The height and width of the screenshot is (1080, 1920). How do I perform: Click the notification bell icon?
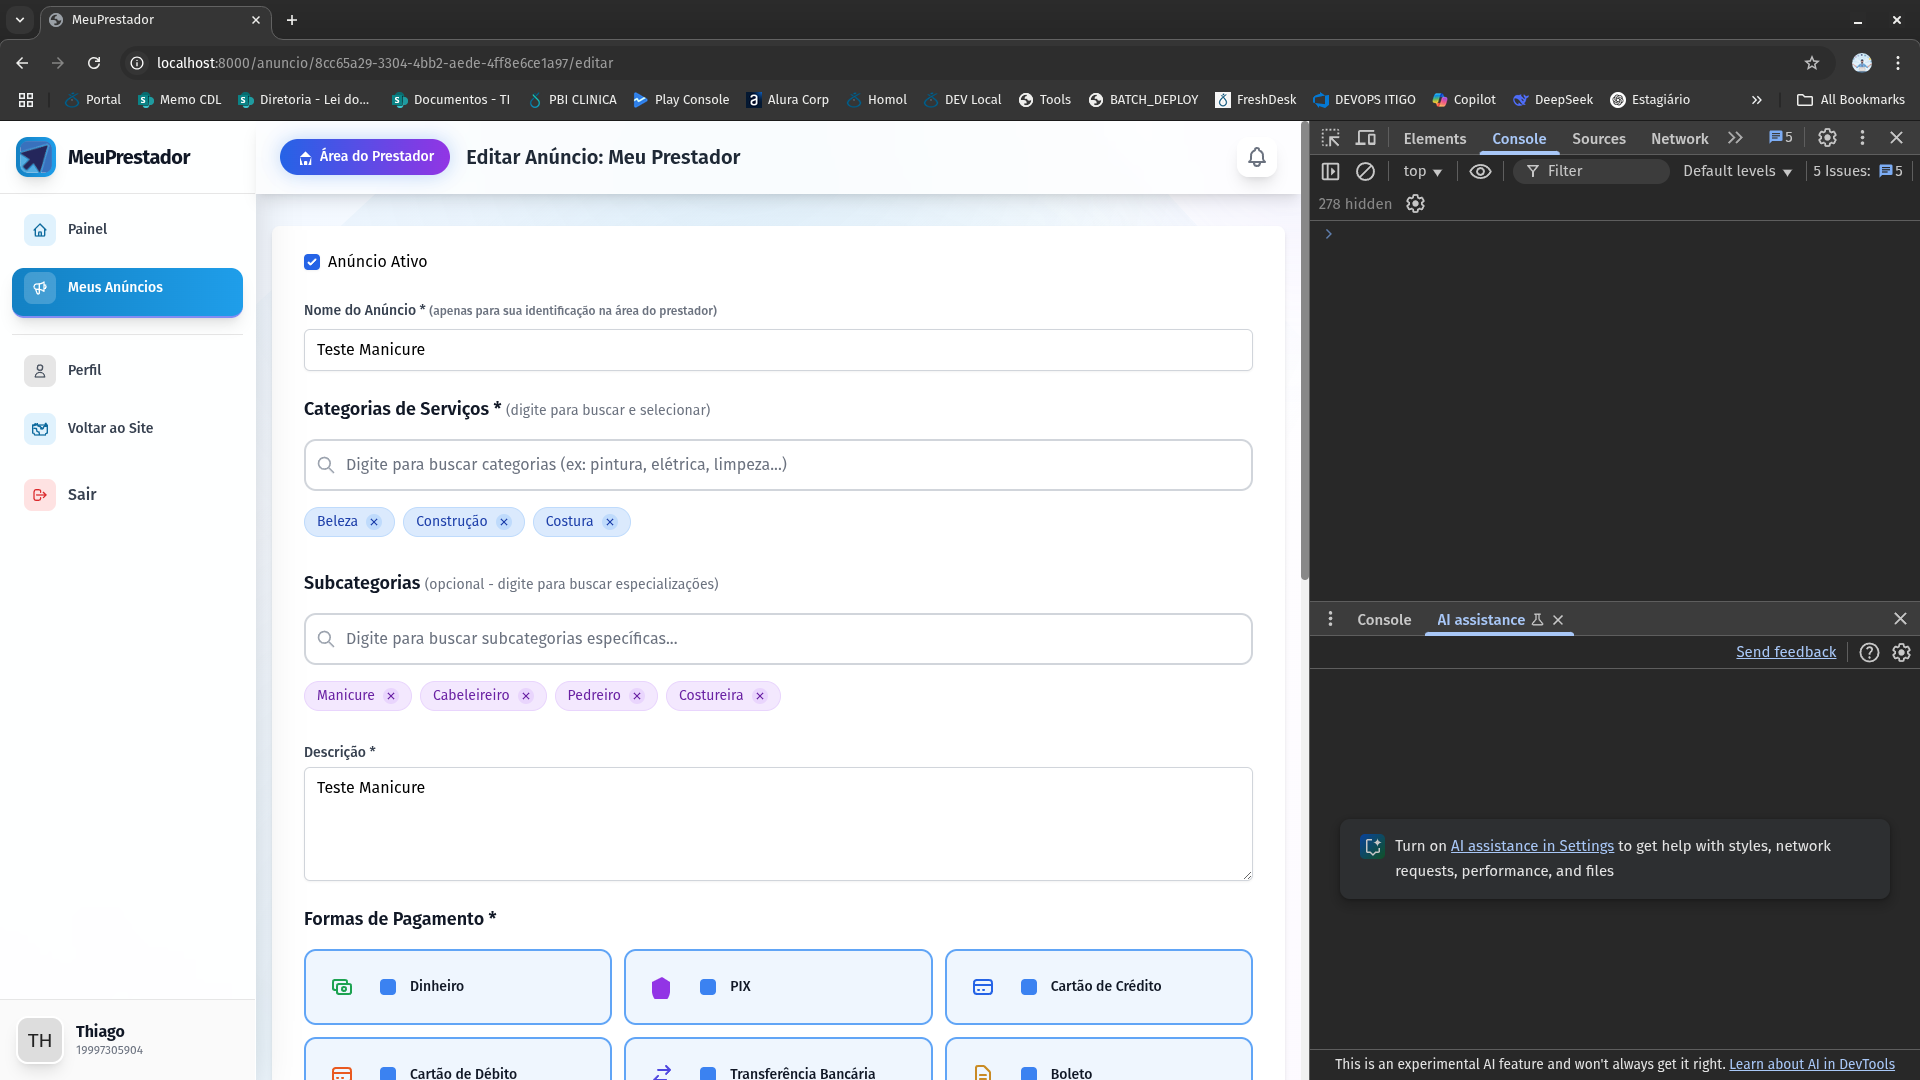(1257, 157)
